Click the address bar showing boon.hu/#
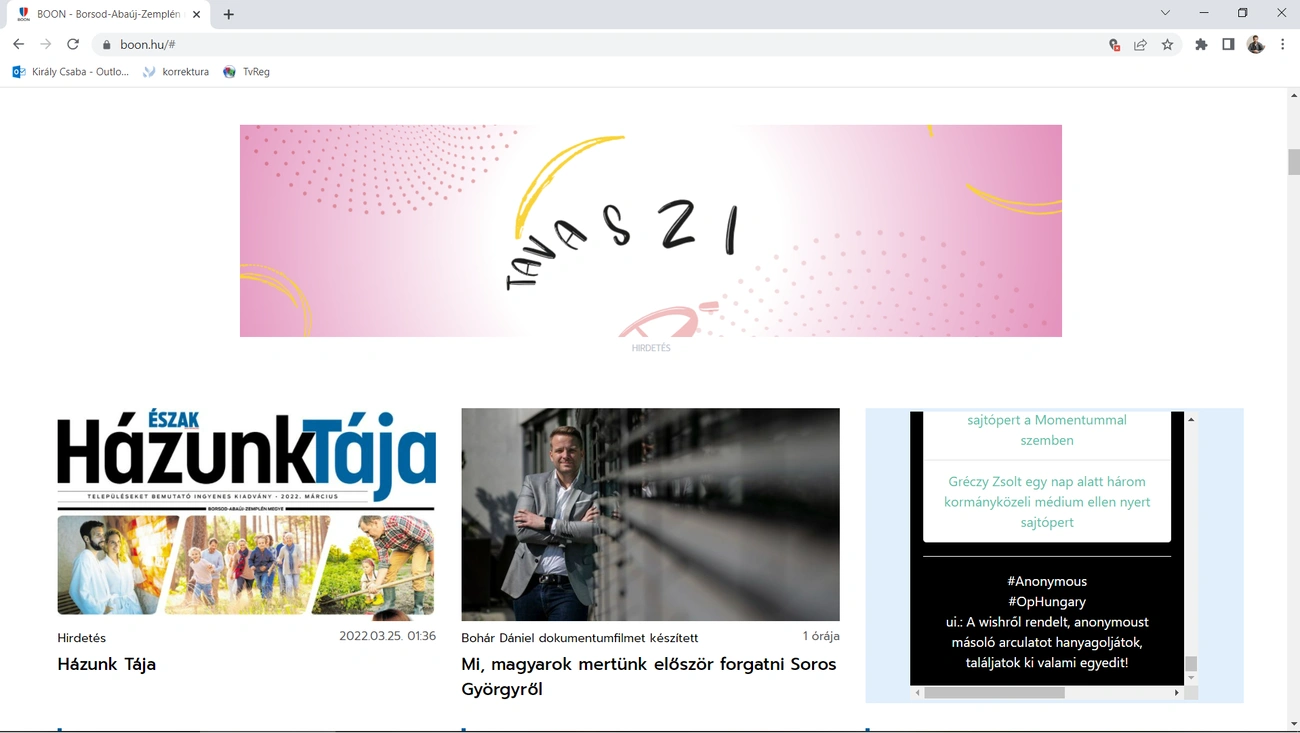The height and width of the screenshot is (733, 1300). pos(600,44)
